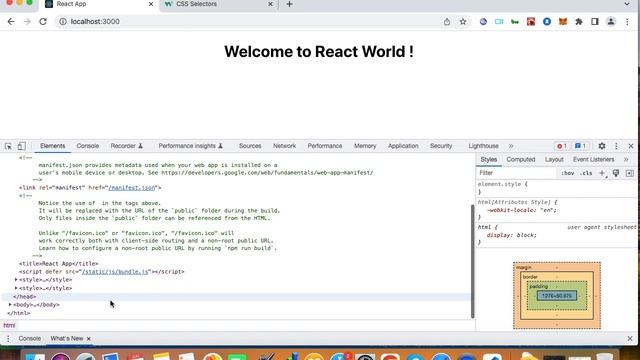Open DevTools settings gear
This screenshot has width=640, height=360.
pyautogui.click(x=602, y=146)
